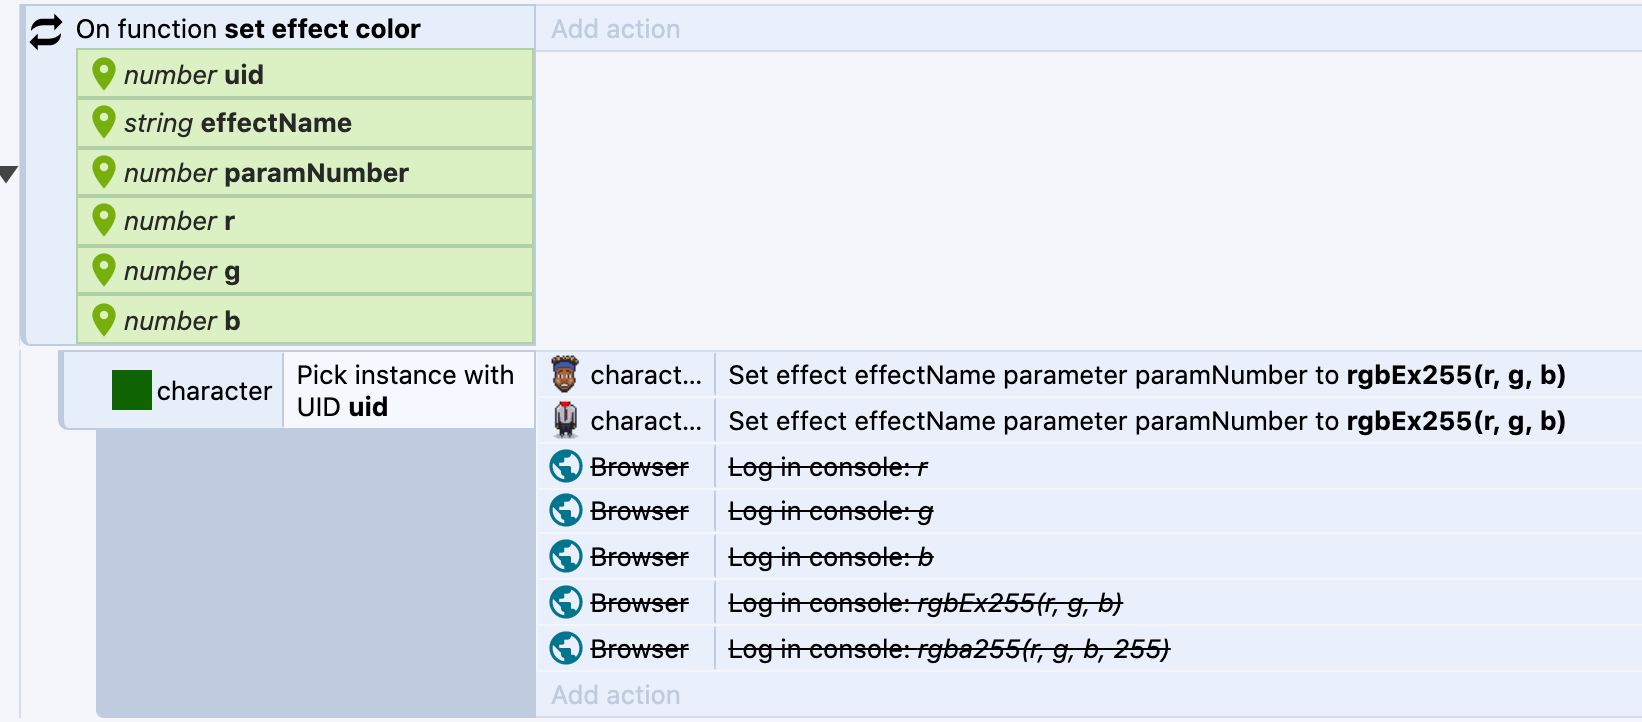1642x722 pixels.
Task: Click the pin icon next to number b
Action: (104, 320)
